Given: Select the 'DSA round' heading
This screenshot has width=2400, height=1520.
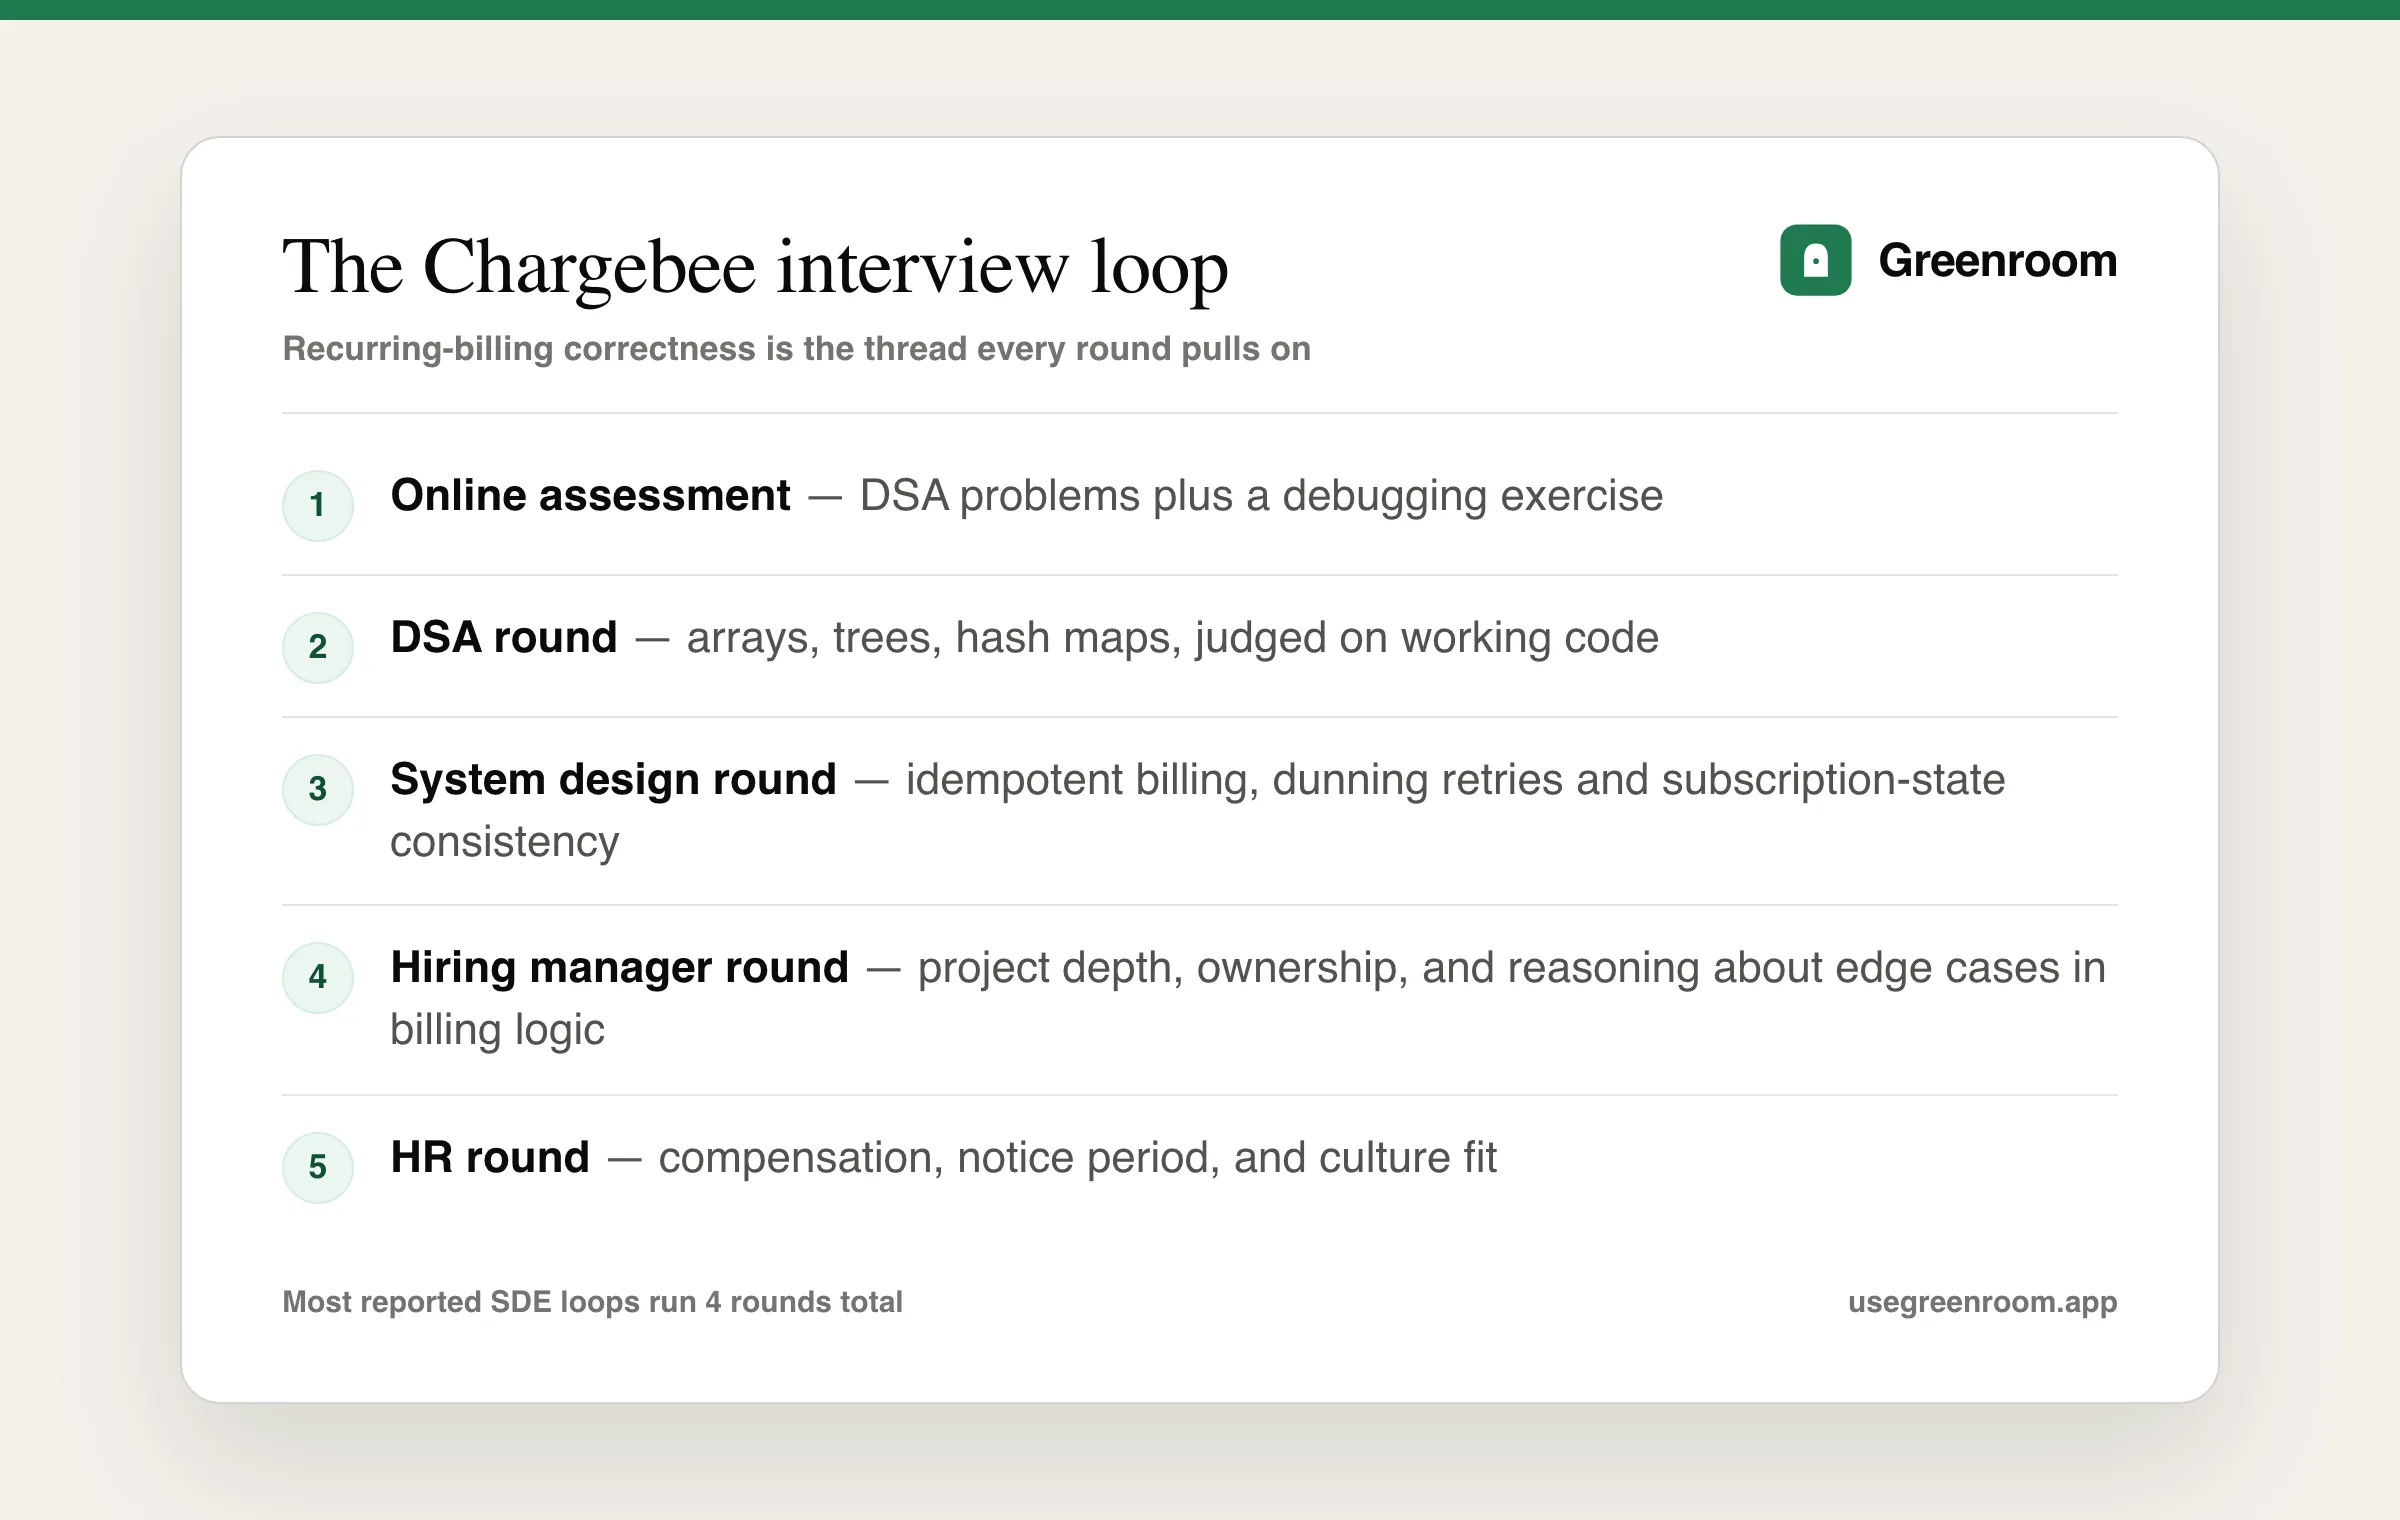Looking at the screenshot, I should pyautogui.click(x=504, y=637).
